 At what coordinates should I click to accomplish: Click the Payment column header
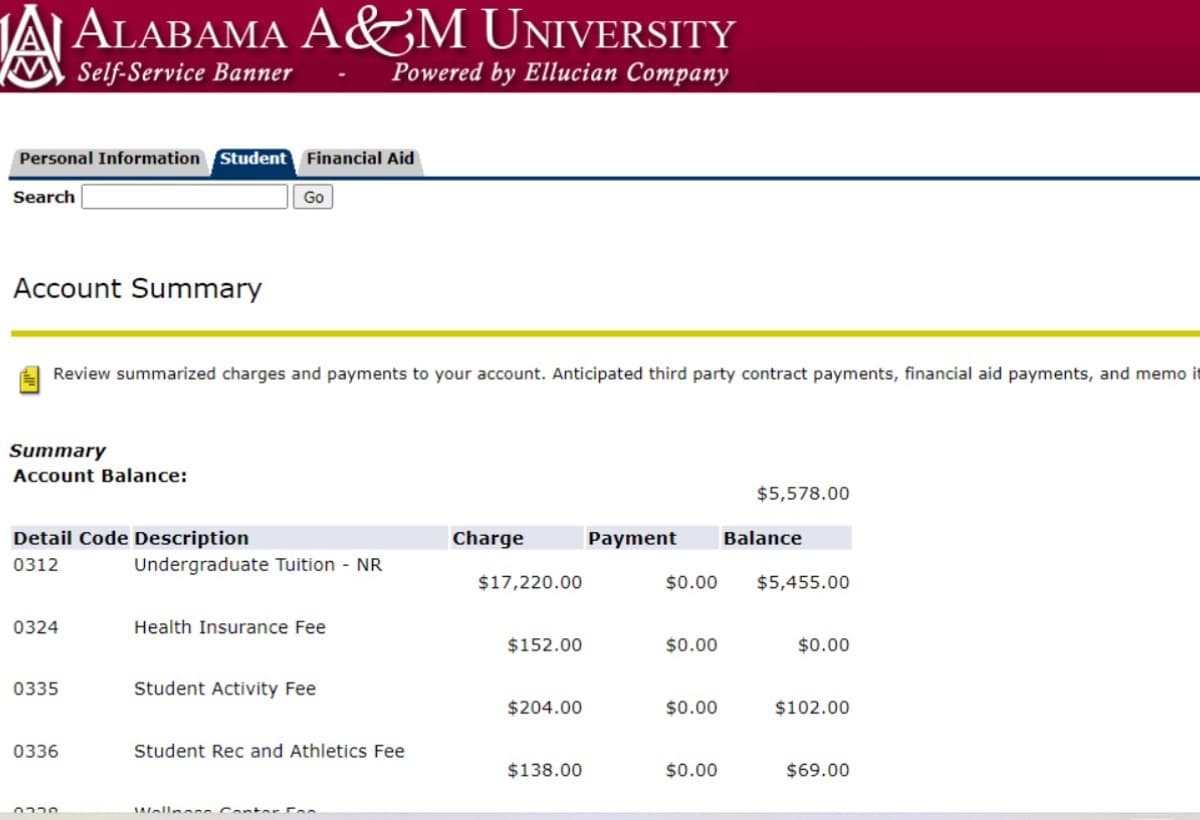click(x=631, y=538)
